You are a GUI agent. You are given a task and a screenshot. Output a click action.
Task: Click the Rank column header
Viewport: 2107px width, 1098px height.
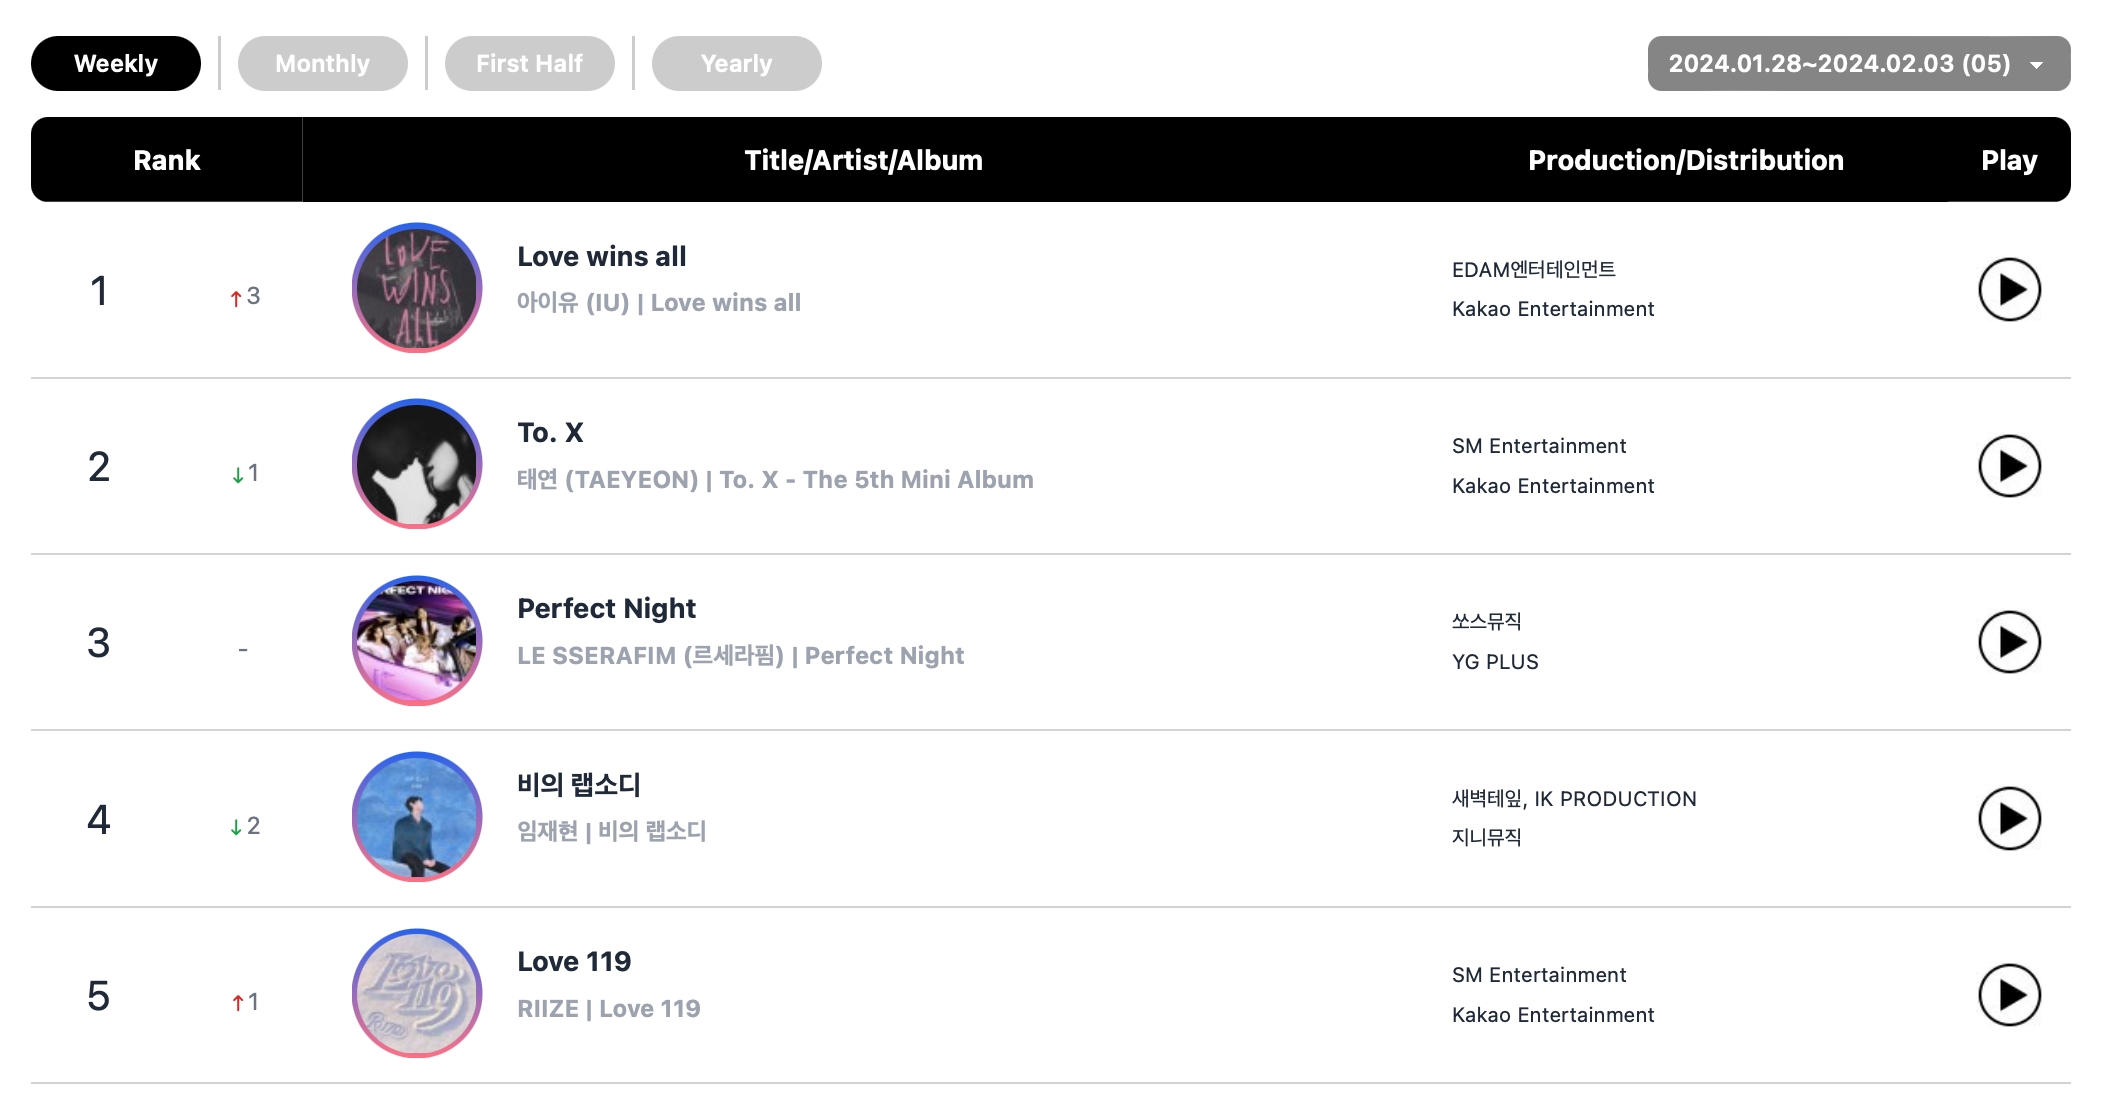pos(167,160)
